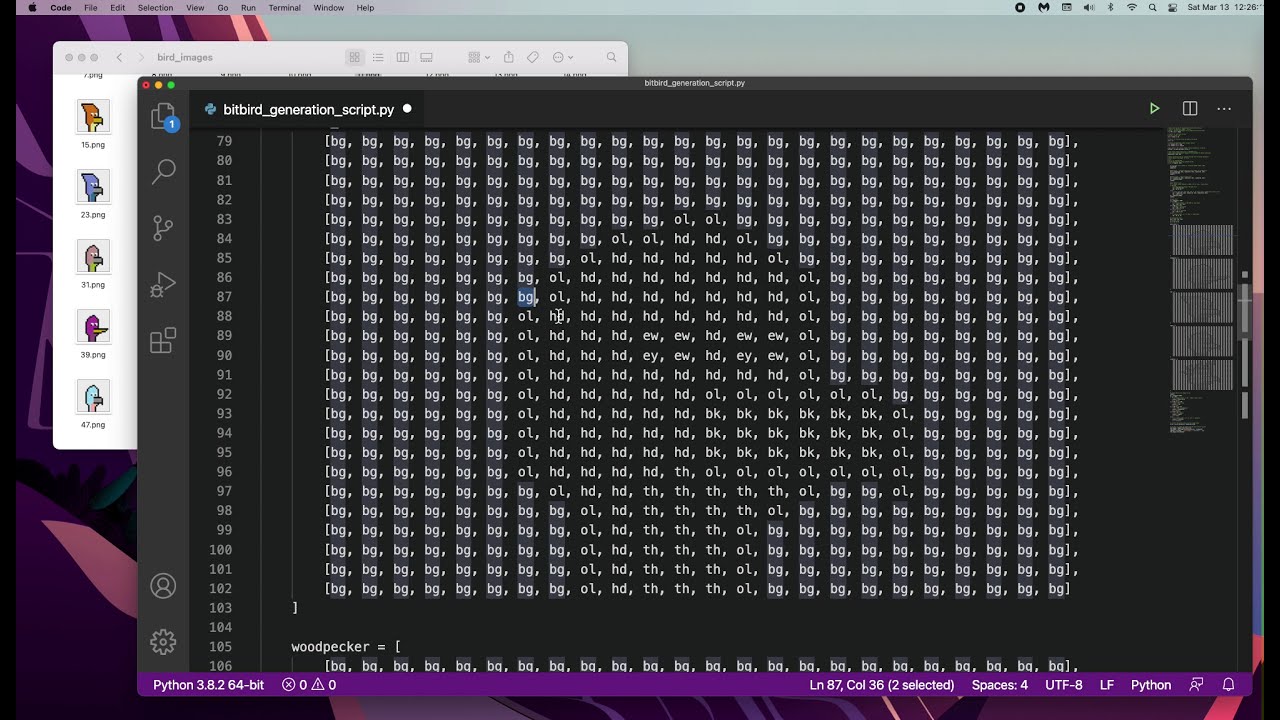
Task: Click line number 103 in the gutter
Action: [220, 608]
